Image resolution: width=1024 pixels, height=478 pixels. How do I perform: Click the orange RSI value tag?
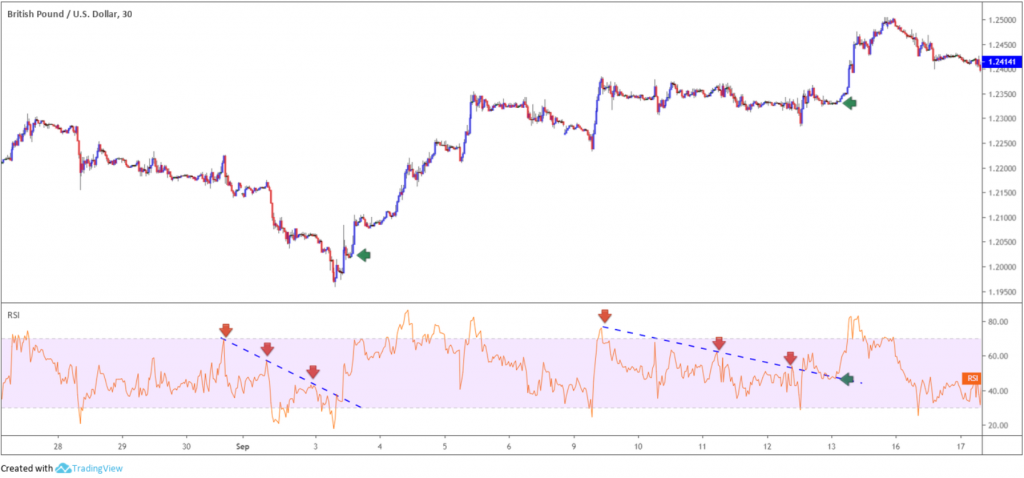(x=972, y=379)
